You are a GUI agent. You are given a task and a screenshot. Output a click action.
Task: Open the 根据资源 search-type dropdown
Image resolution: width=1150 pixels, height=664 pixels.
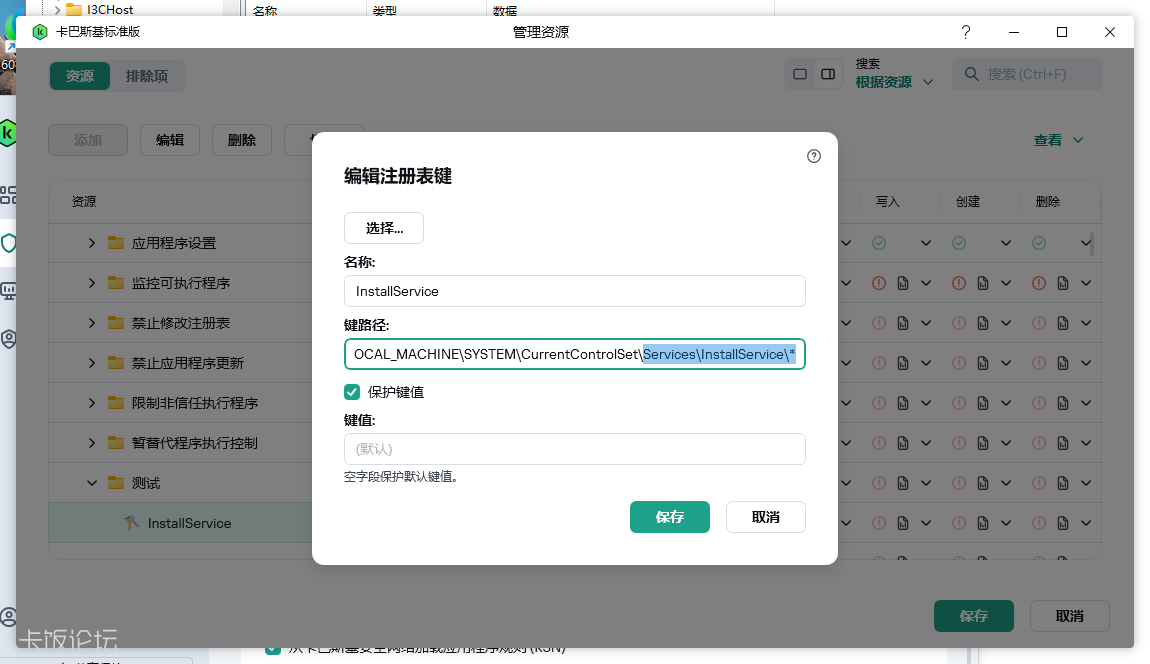coord(894,82)
